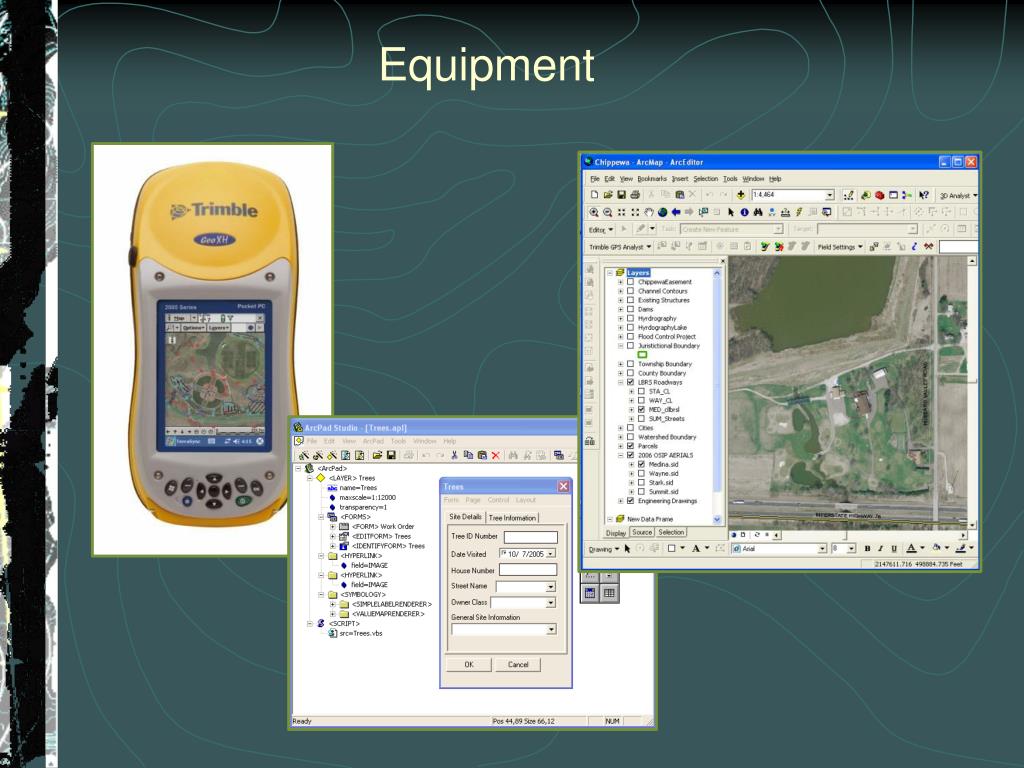Click the Full Extent globe icon

pyautogui.click(x=662, y=212)
